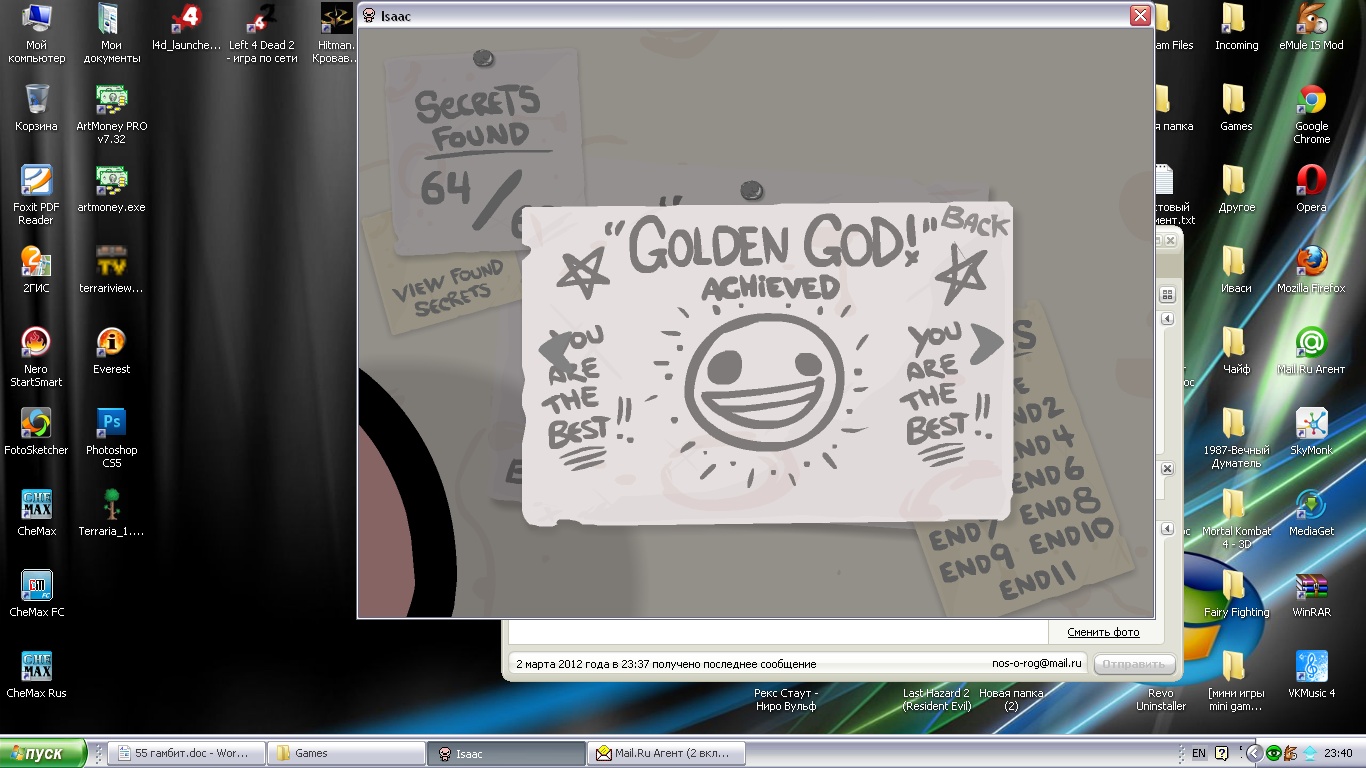Select the 2ГИС desktop icon
The height and width of the screenshot is (768, 1366).
pos(37,270)
